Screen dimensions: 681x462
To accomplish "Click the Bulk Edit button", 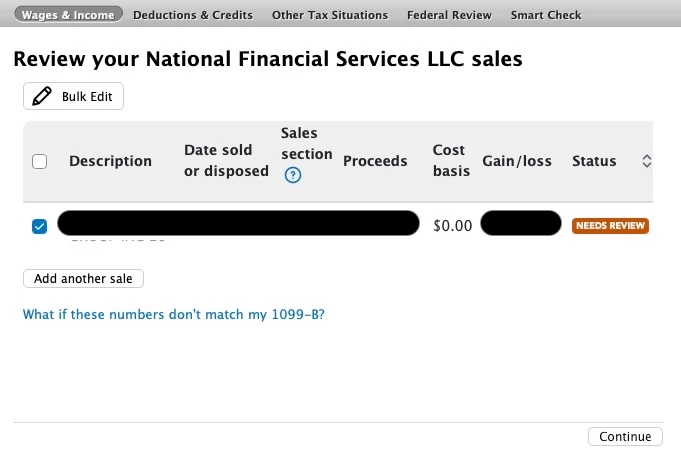I will [x=73, y=97].
